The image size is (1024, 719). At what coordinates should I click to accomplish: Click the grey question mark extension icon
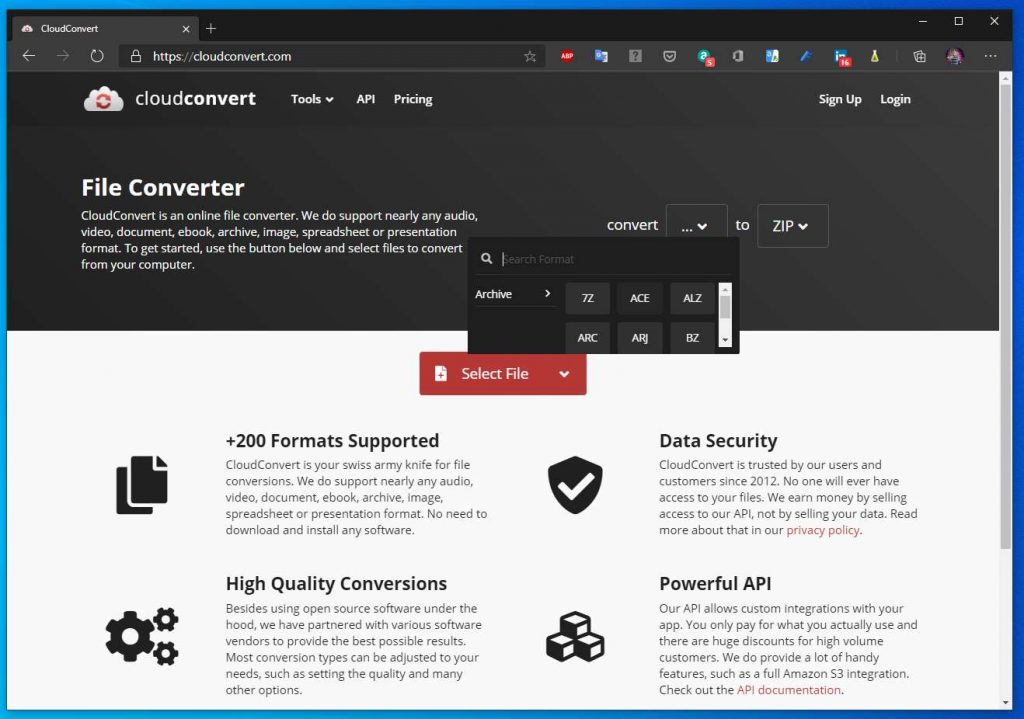635,56
